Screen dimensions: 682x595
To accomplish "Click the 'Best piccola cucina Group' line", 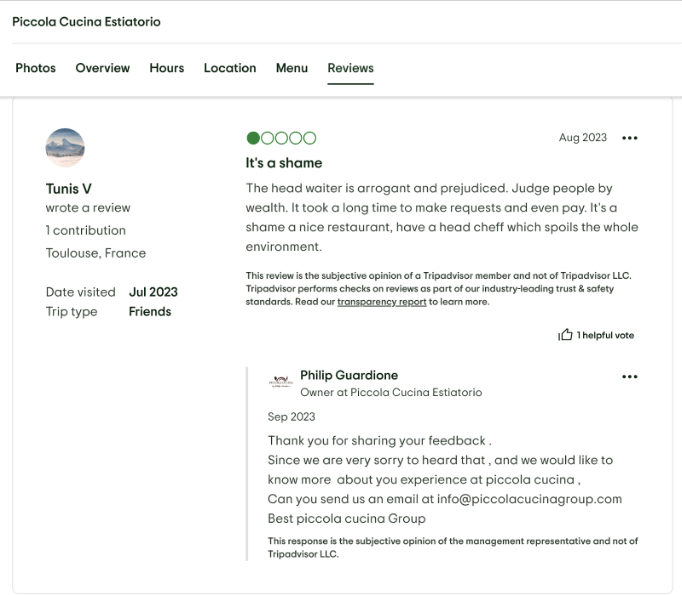I will (x=346, y=519).
